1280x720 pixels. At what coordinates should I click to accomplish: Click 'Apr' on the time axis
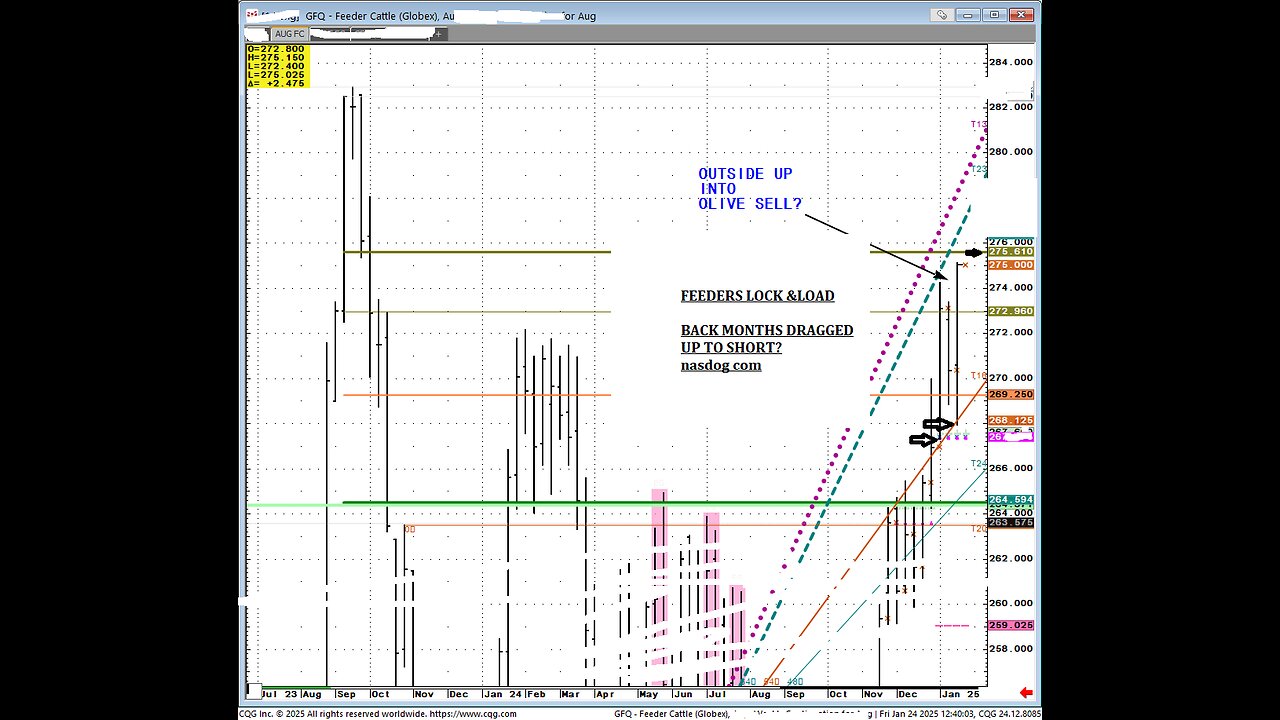tap(604, 693)
